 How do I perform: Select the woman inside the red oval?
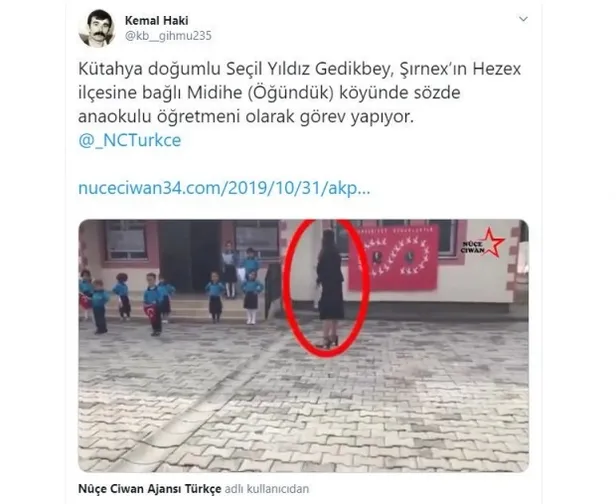330,289
